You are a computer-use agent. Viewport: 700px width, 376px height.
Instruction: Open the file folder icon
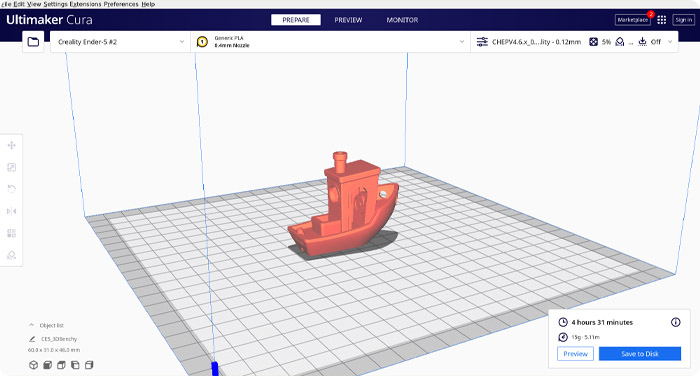click(x=33, y=42)
